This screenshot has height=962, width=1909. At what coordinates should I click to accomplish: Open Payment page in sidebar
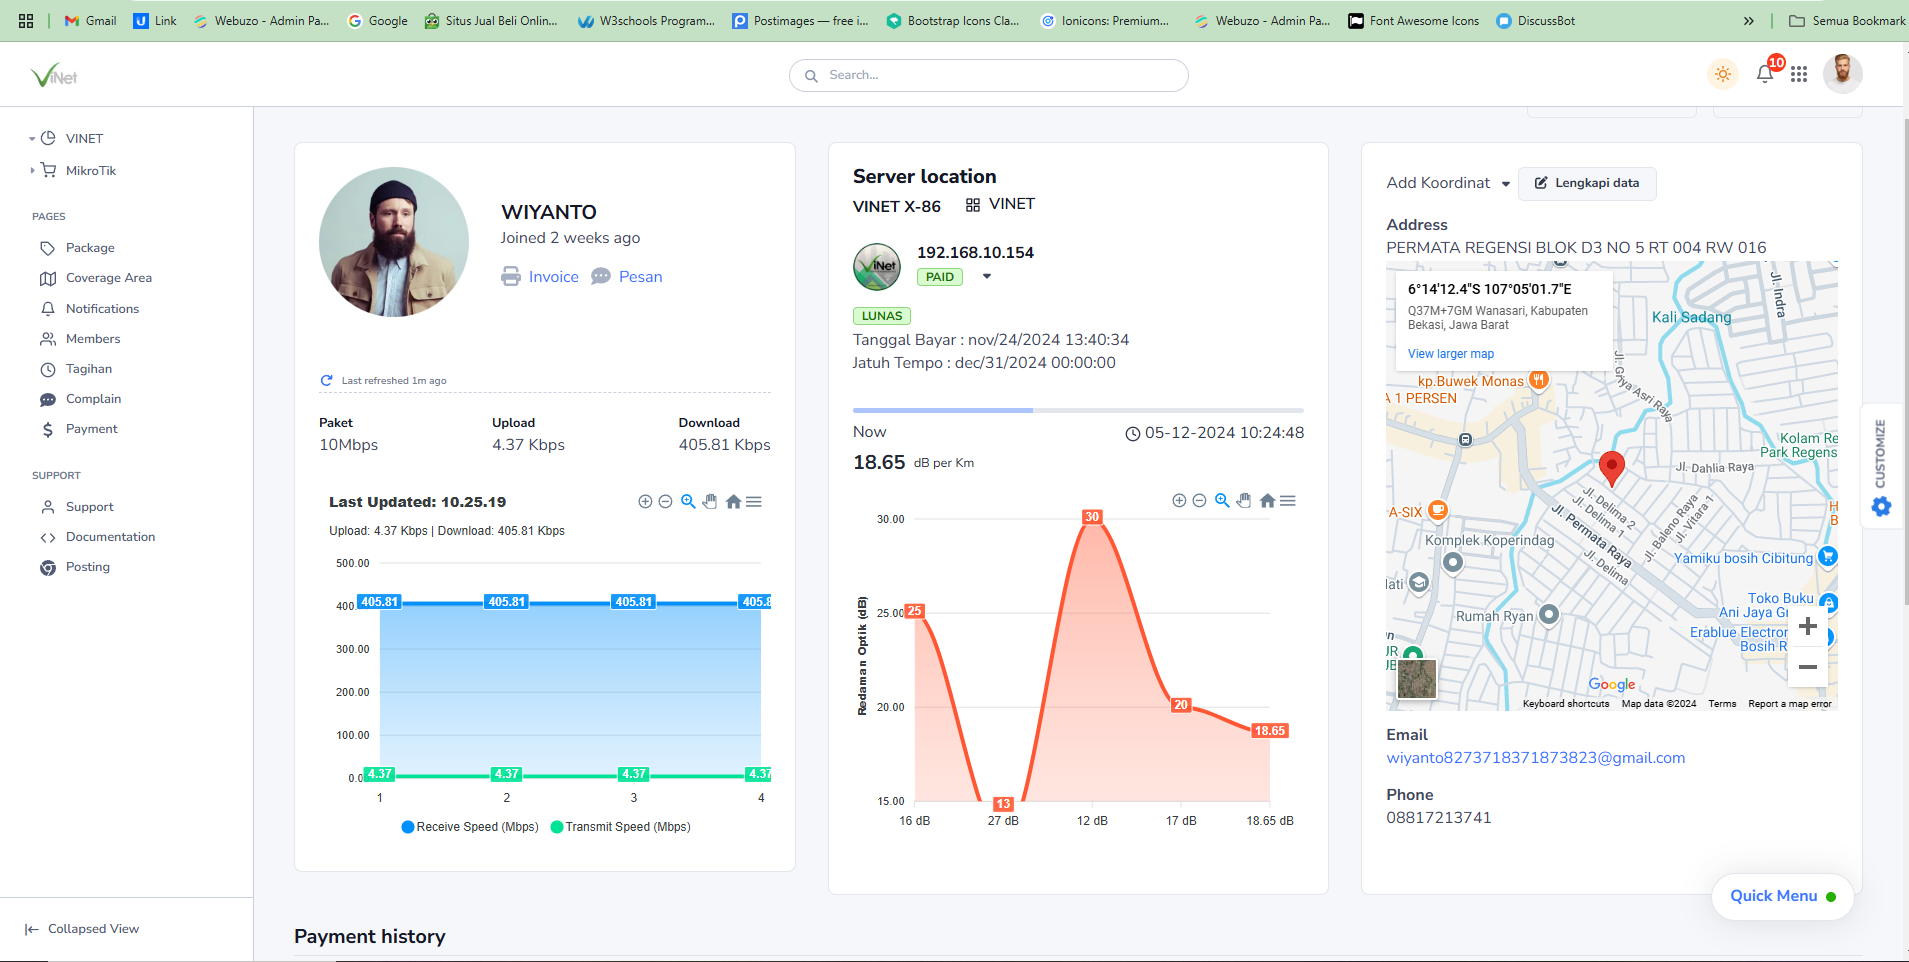coord(91,429)
